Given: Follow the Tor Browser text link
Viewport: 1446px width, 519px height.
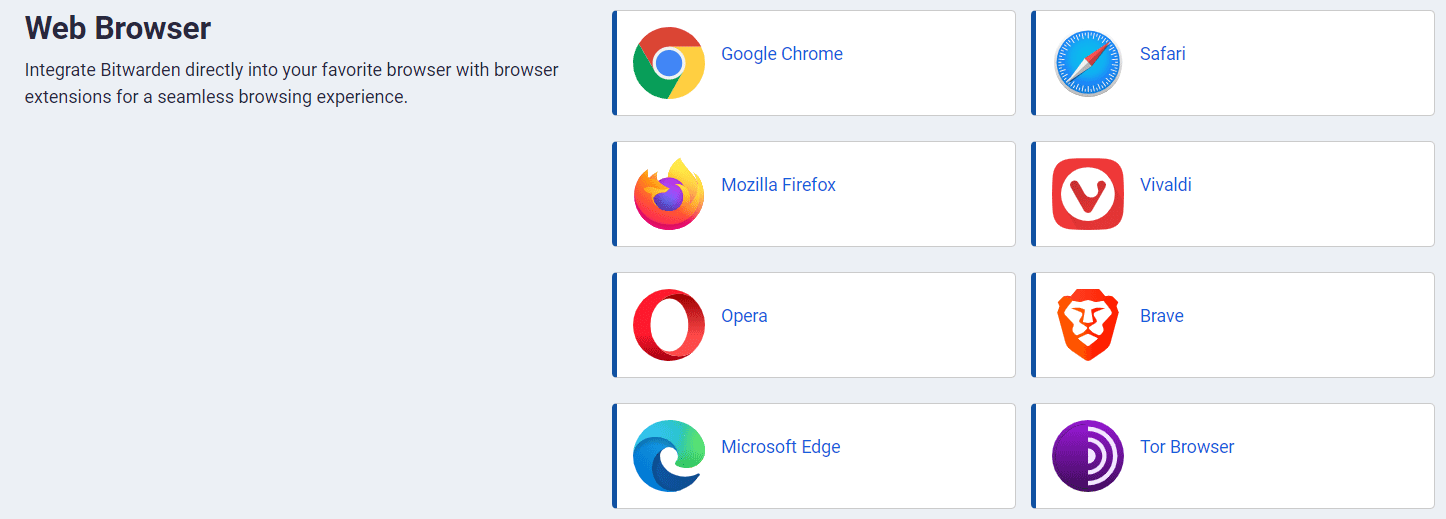Looking at the screenshot, I should [x=1187, y=447].
